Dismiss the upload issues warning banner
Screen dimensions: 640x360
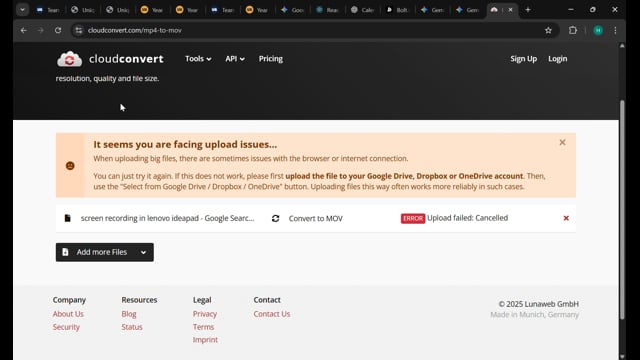point(562,142)
